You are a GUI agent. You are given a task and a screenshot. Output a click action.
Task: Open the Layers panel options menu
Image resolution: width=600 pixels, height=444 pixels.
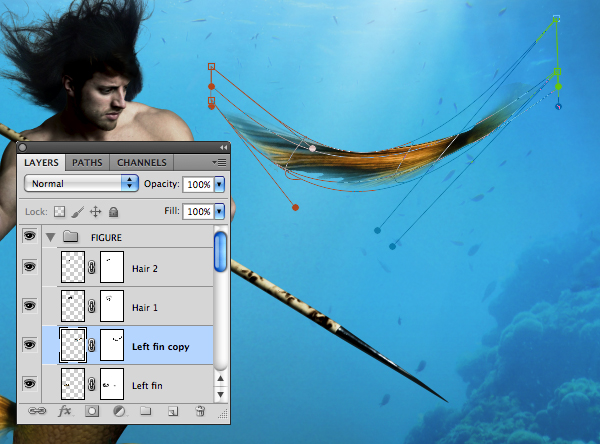tap(220, 163)
